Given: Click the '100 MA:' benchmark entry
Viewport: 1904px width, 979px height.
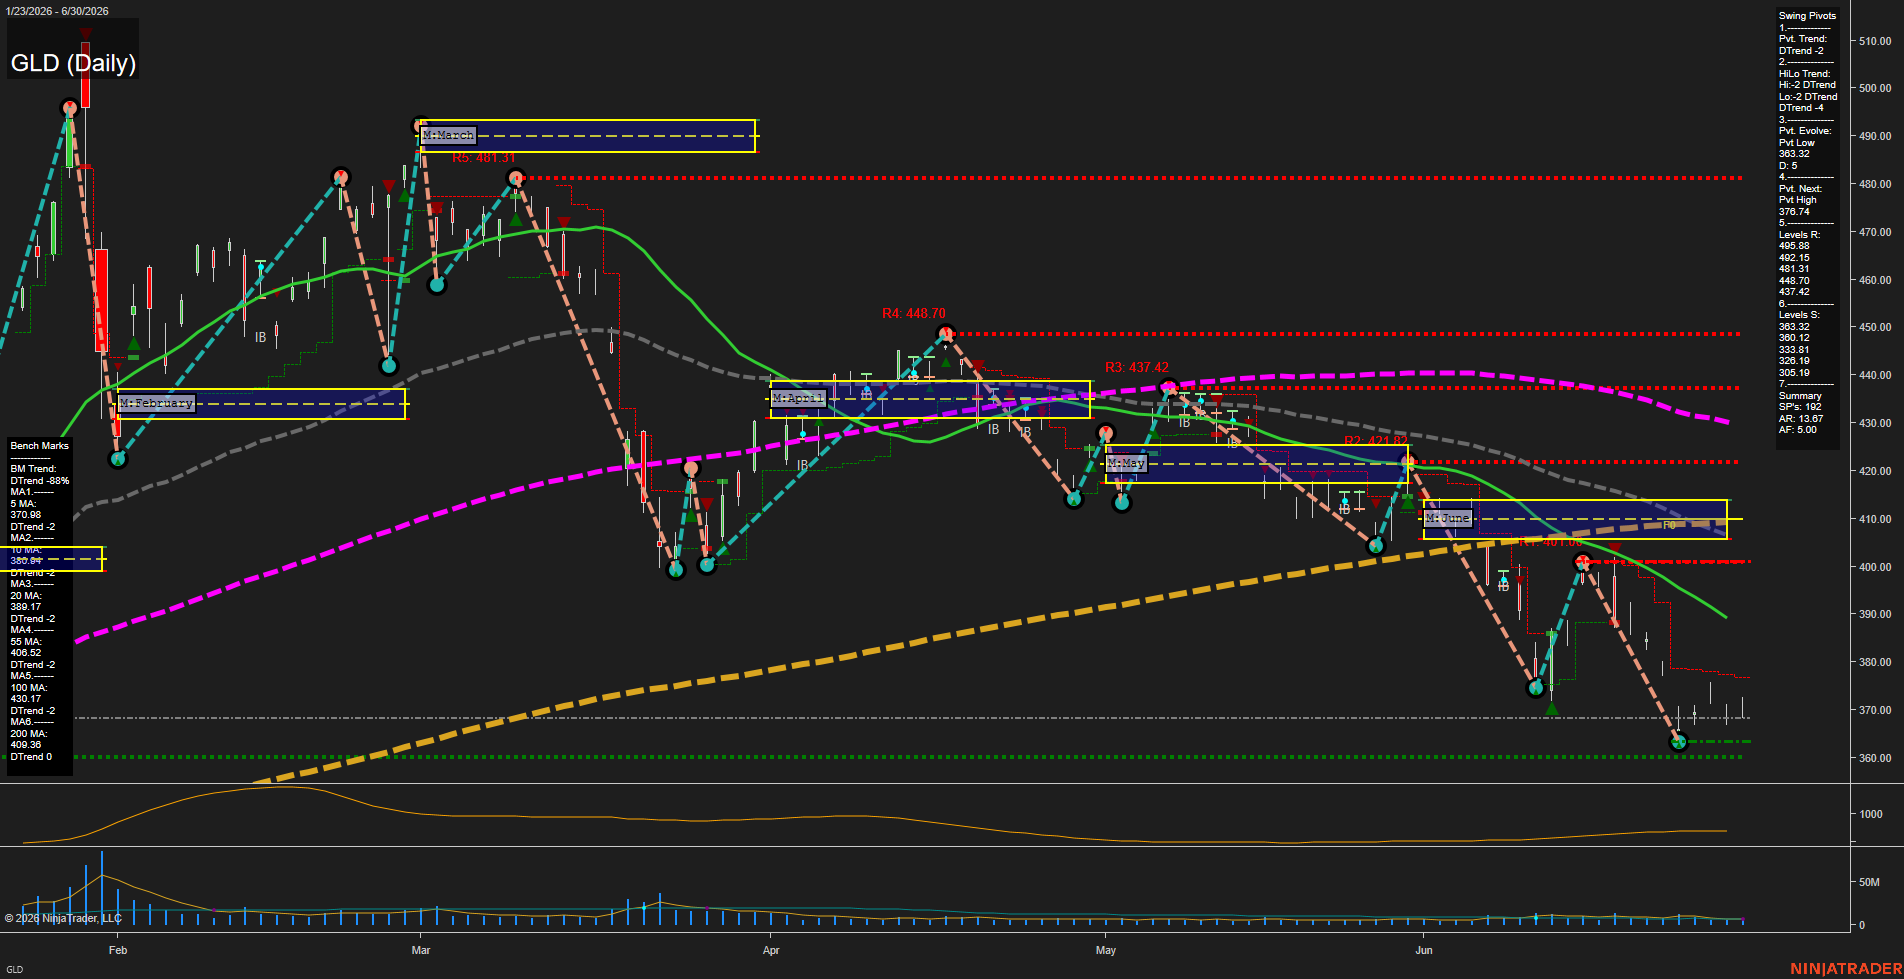Looking at the screenshot, I should coord(29,688).
